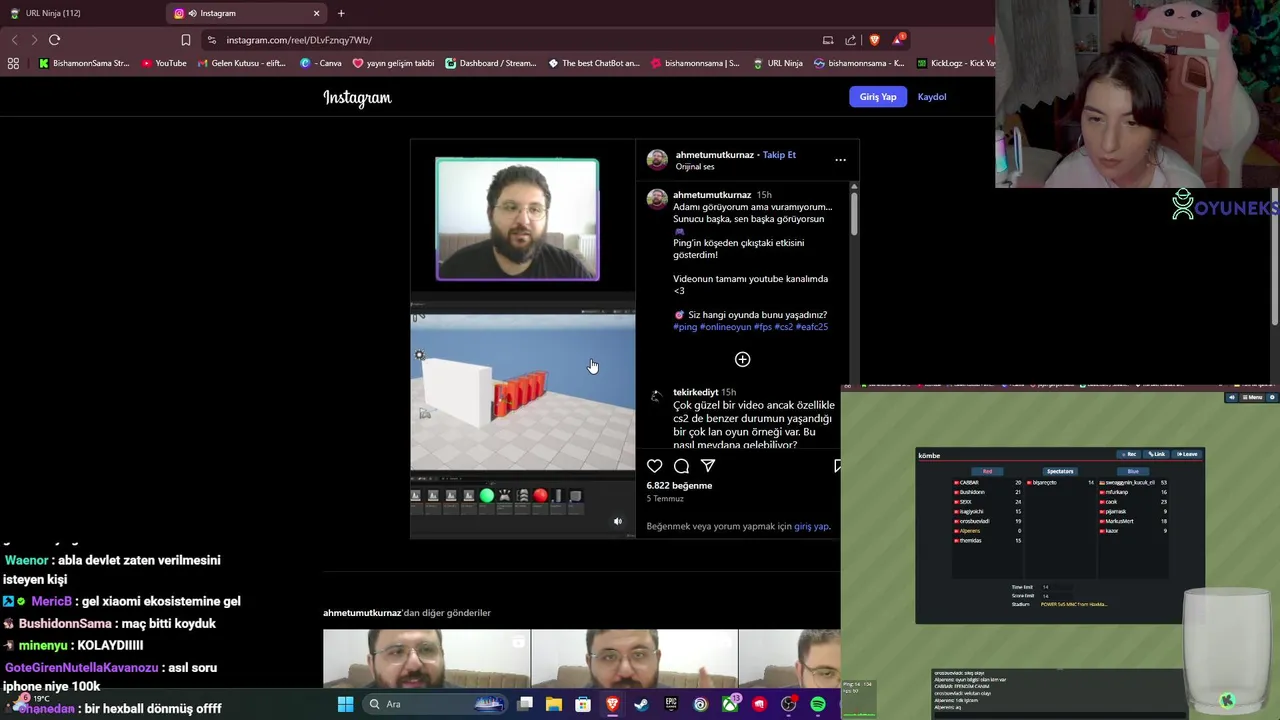Click the giriş yap link under likes
The height and width of the screenshot is (720, 1280).
point(811,526)
